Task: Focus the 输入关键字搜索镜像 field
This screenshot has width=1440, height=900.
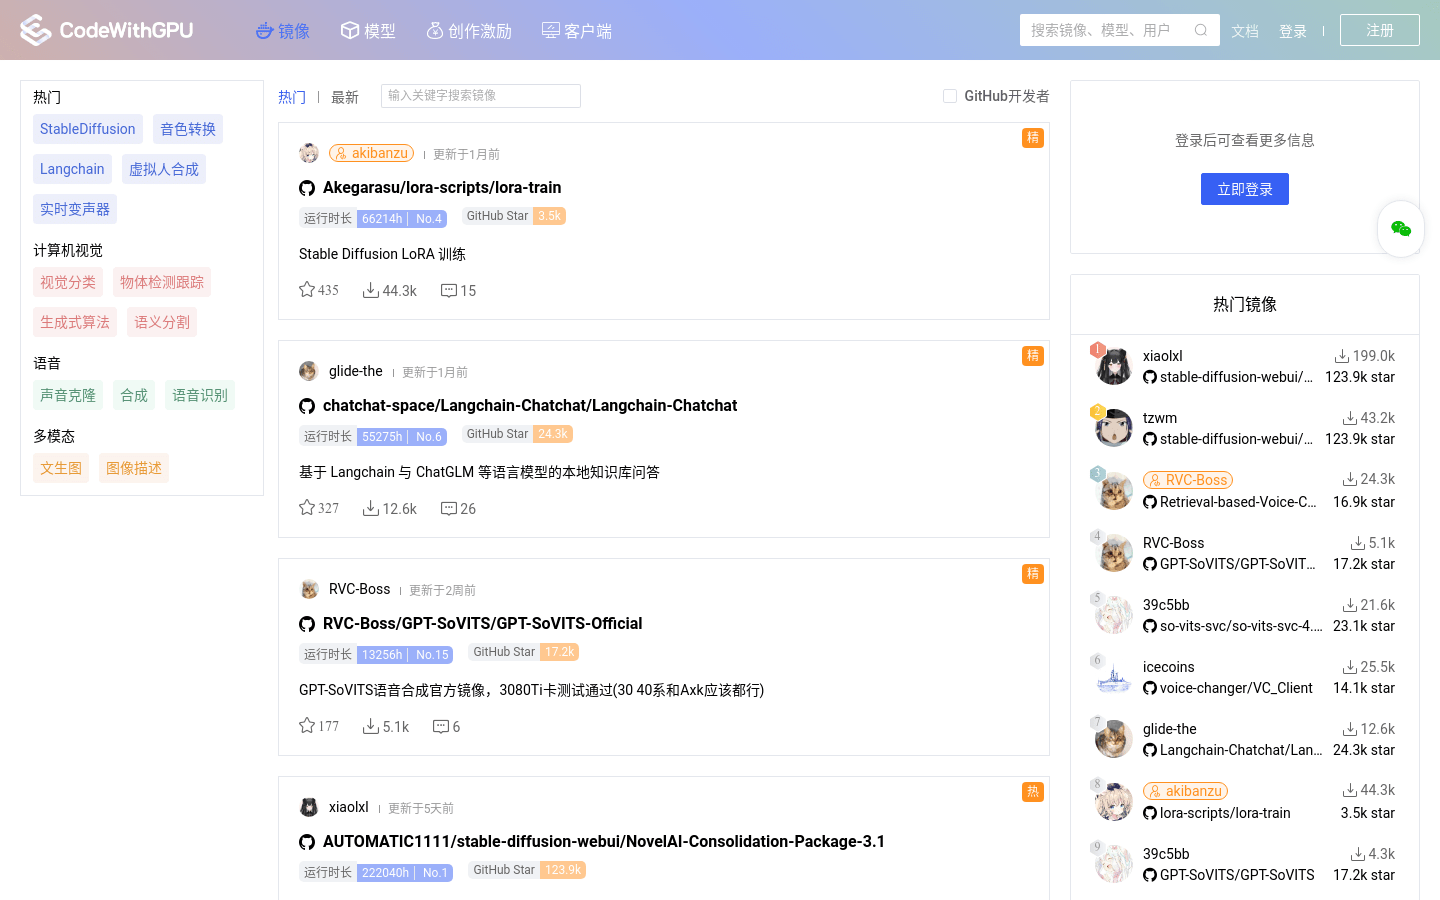Action: click(x=481, y=96)
